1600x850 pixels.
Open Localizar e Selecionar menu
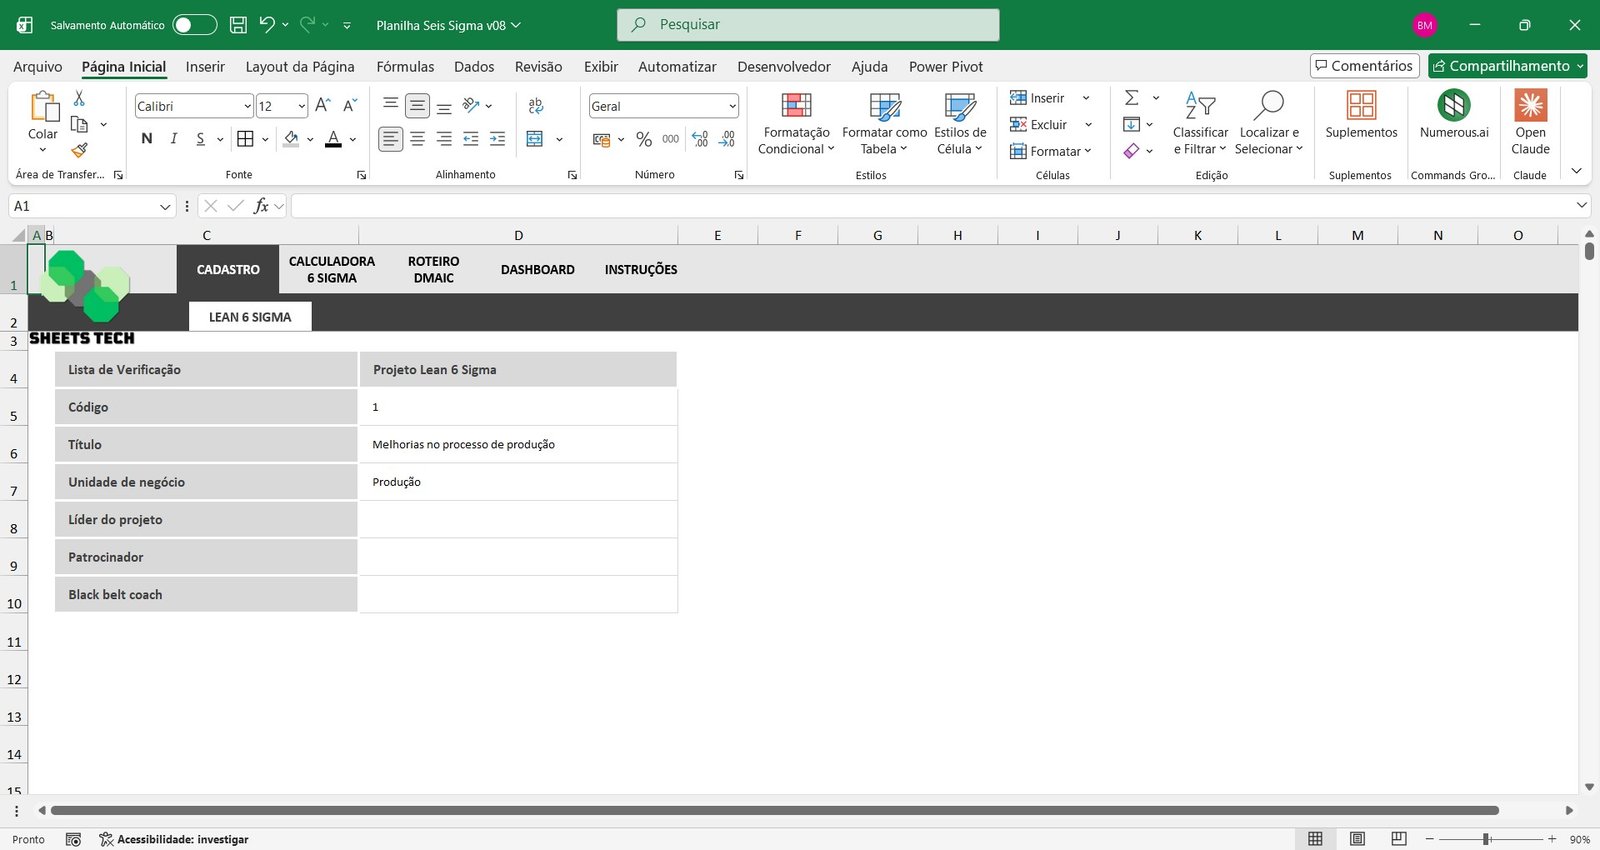(1269, 124)
